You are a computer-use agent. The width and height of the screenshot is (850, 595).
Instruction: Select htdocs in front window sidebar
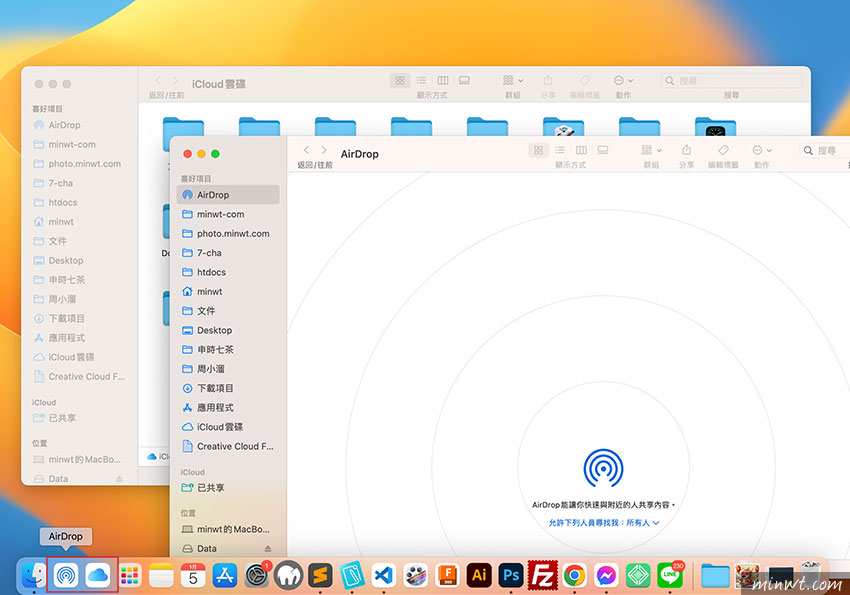coord(228,272)
